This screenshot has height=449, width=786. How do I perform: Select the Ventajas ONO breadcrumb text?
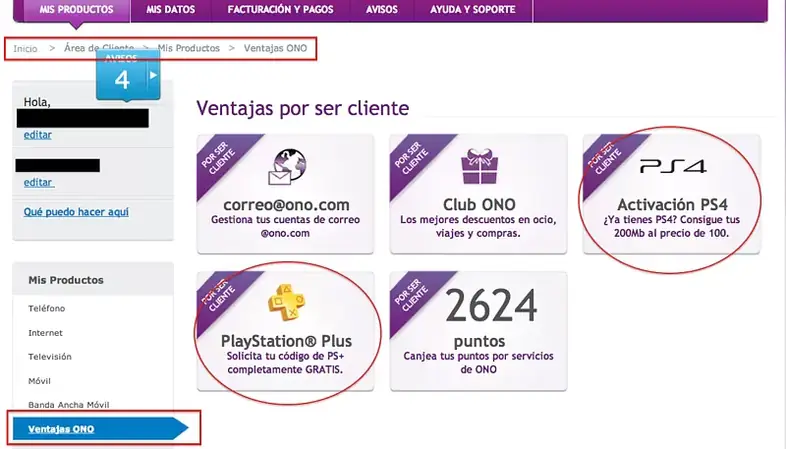(275, 48)
